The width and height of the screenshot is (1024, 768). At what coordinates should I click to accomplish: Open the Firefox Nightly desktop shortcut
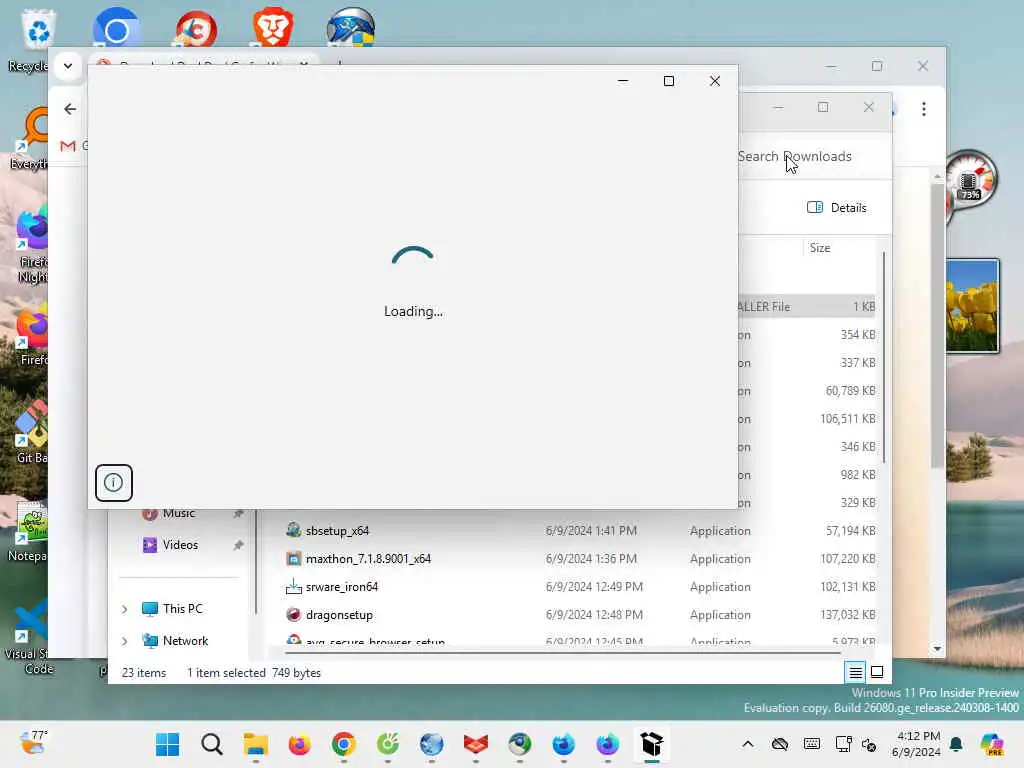31,245
